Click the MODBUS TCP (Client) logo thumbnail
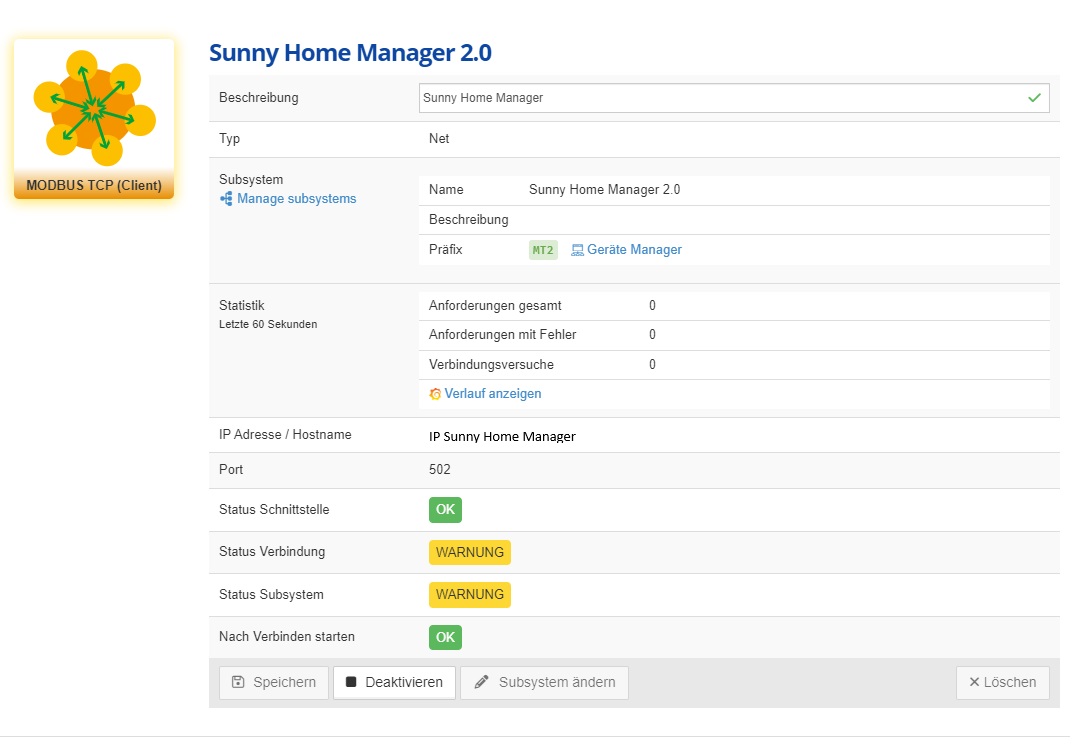Screen dimensions: 1079x747 point(94,118)
